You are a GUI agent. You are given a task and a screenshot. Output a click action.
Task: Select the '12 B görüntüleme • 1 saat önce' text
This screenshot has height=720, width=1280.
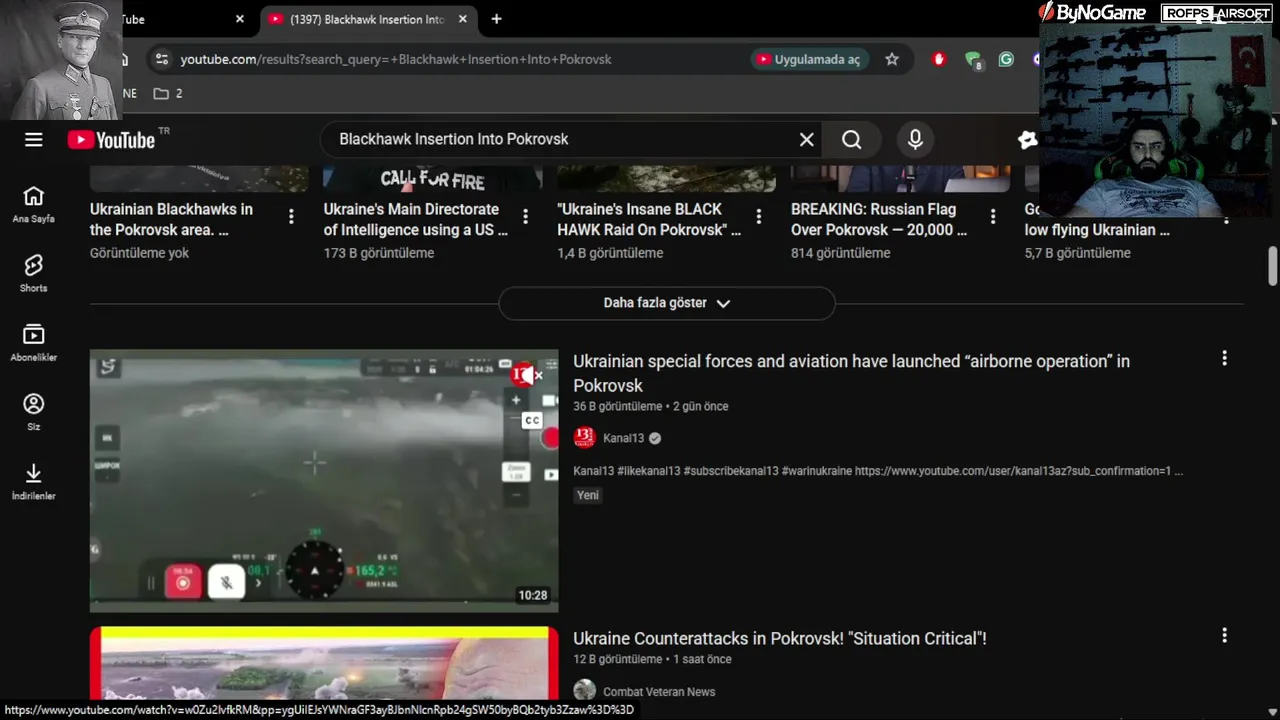tap(652, 659)
